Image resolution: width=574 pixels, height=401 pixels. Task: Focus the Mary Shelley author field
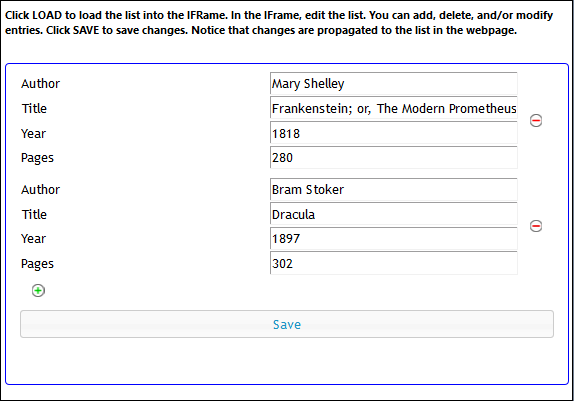click(x=394, y=83)
